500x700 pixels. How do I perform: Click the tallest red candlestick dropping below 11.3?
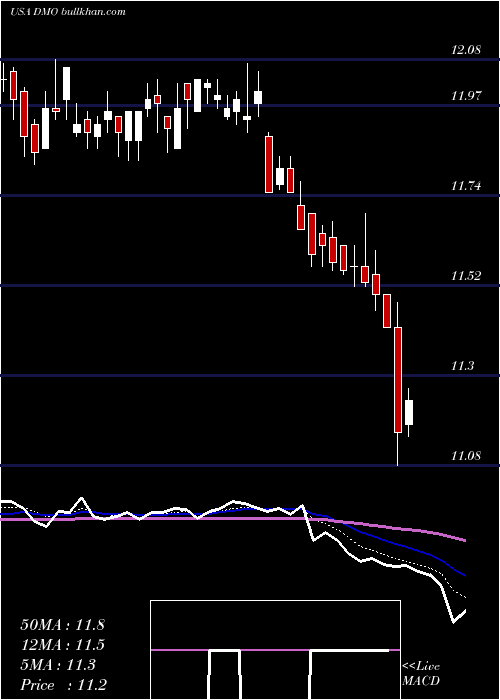tap(397, 380)
